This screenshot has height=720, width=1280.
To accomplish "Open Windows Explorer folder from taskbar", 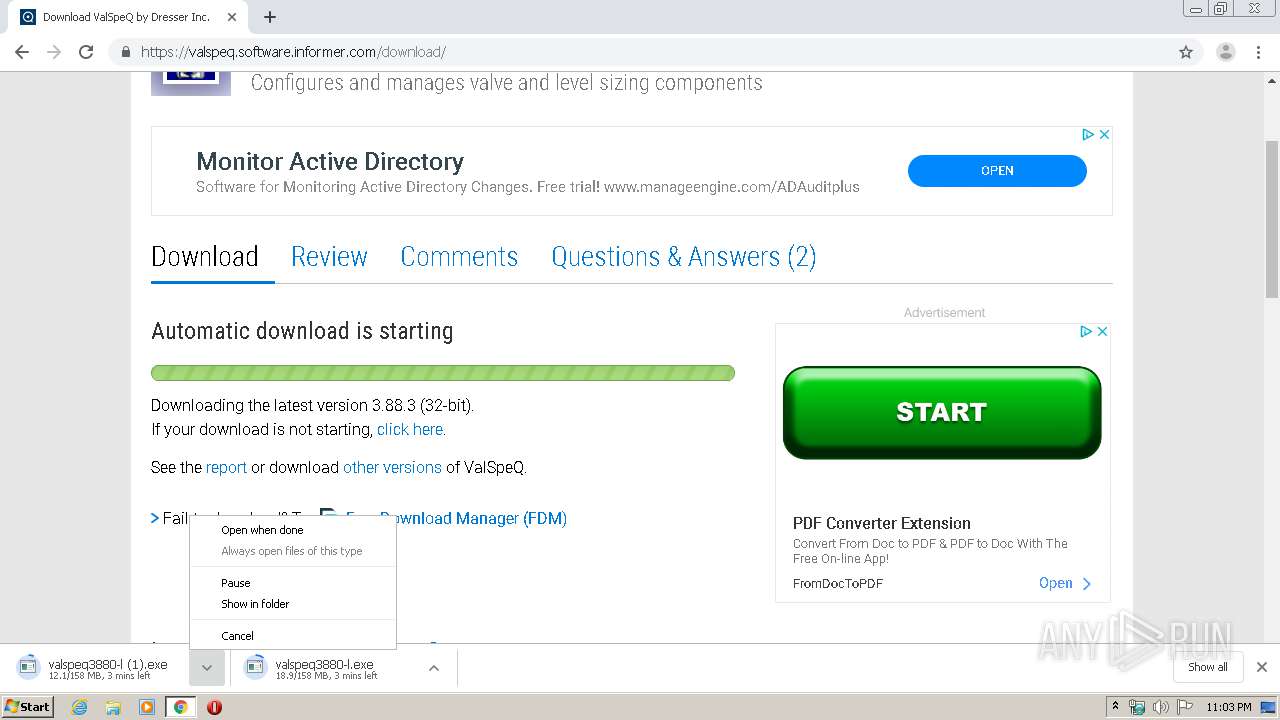I will tap(113, 707).
